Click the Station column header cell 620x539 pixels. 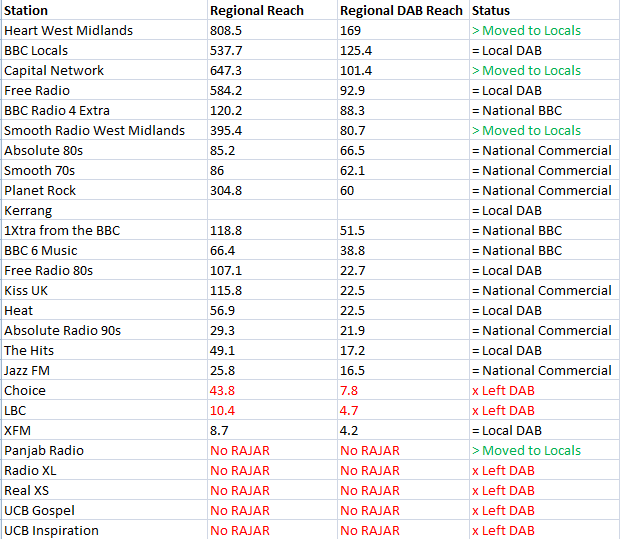(104, 10)
